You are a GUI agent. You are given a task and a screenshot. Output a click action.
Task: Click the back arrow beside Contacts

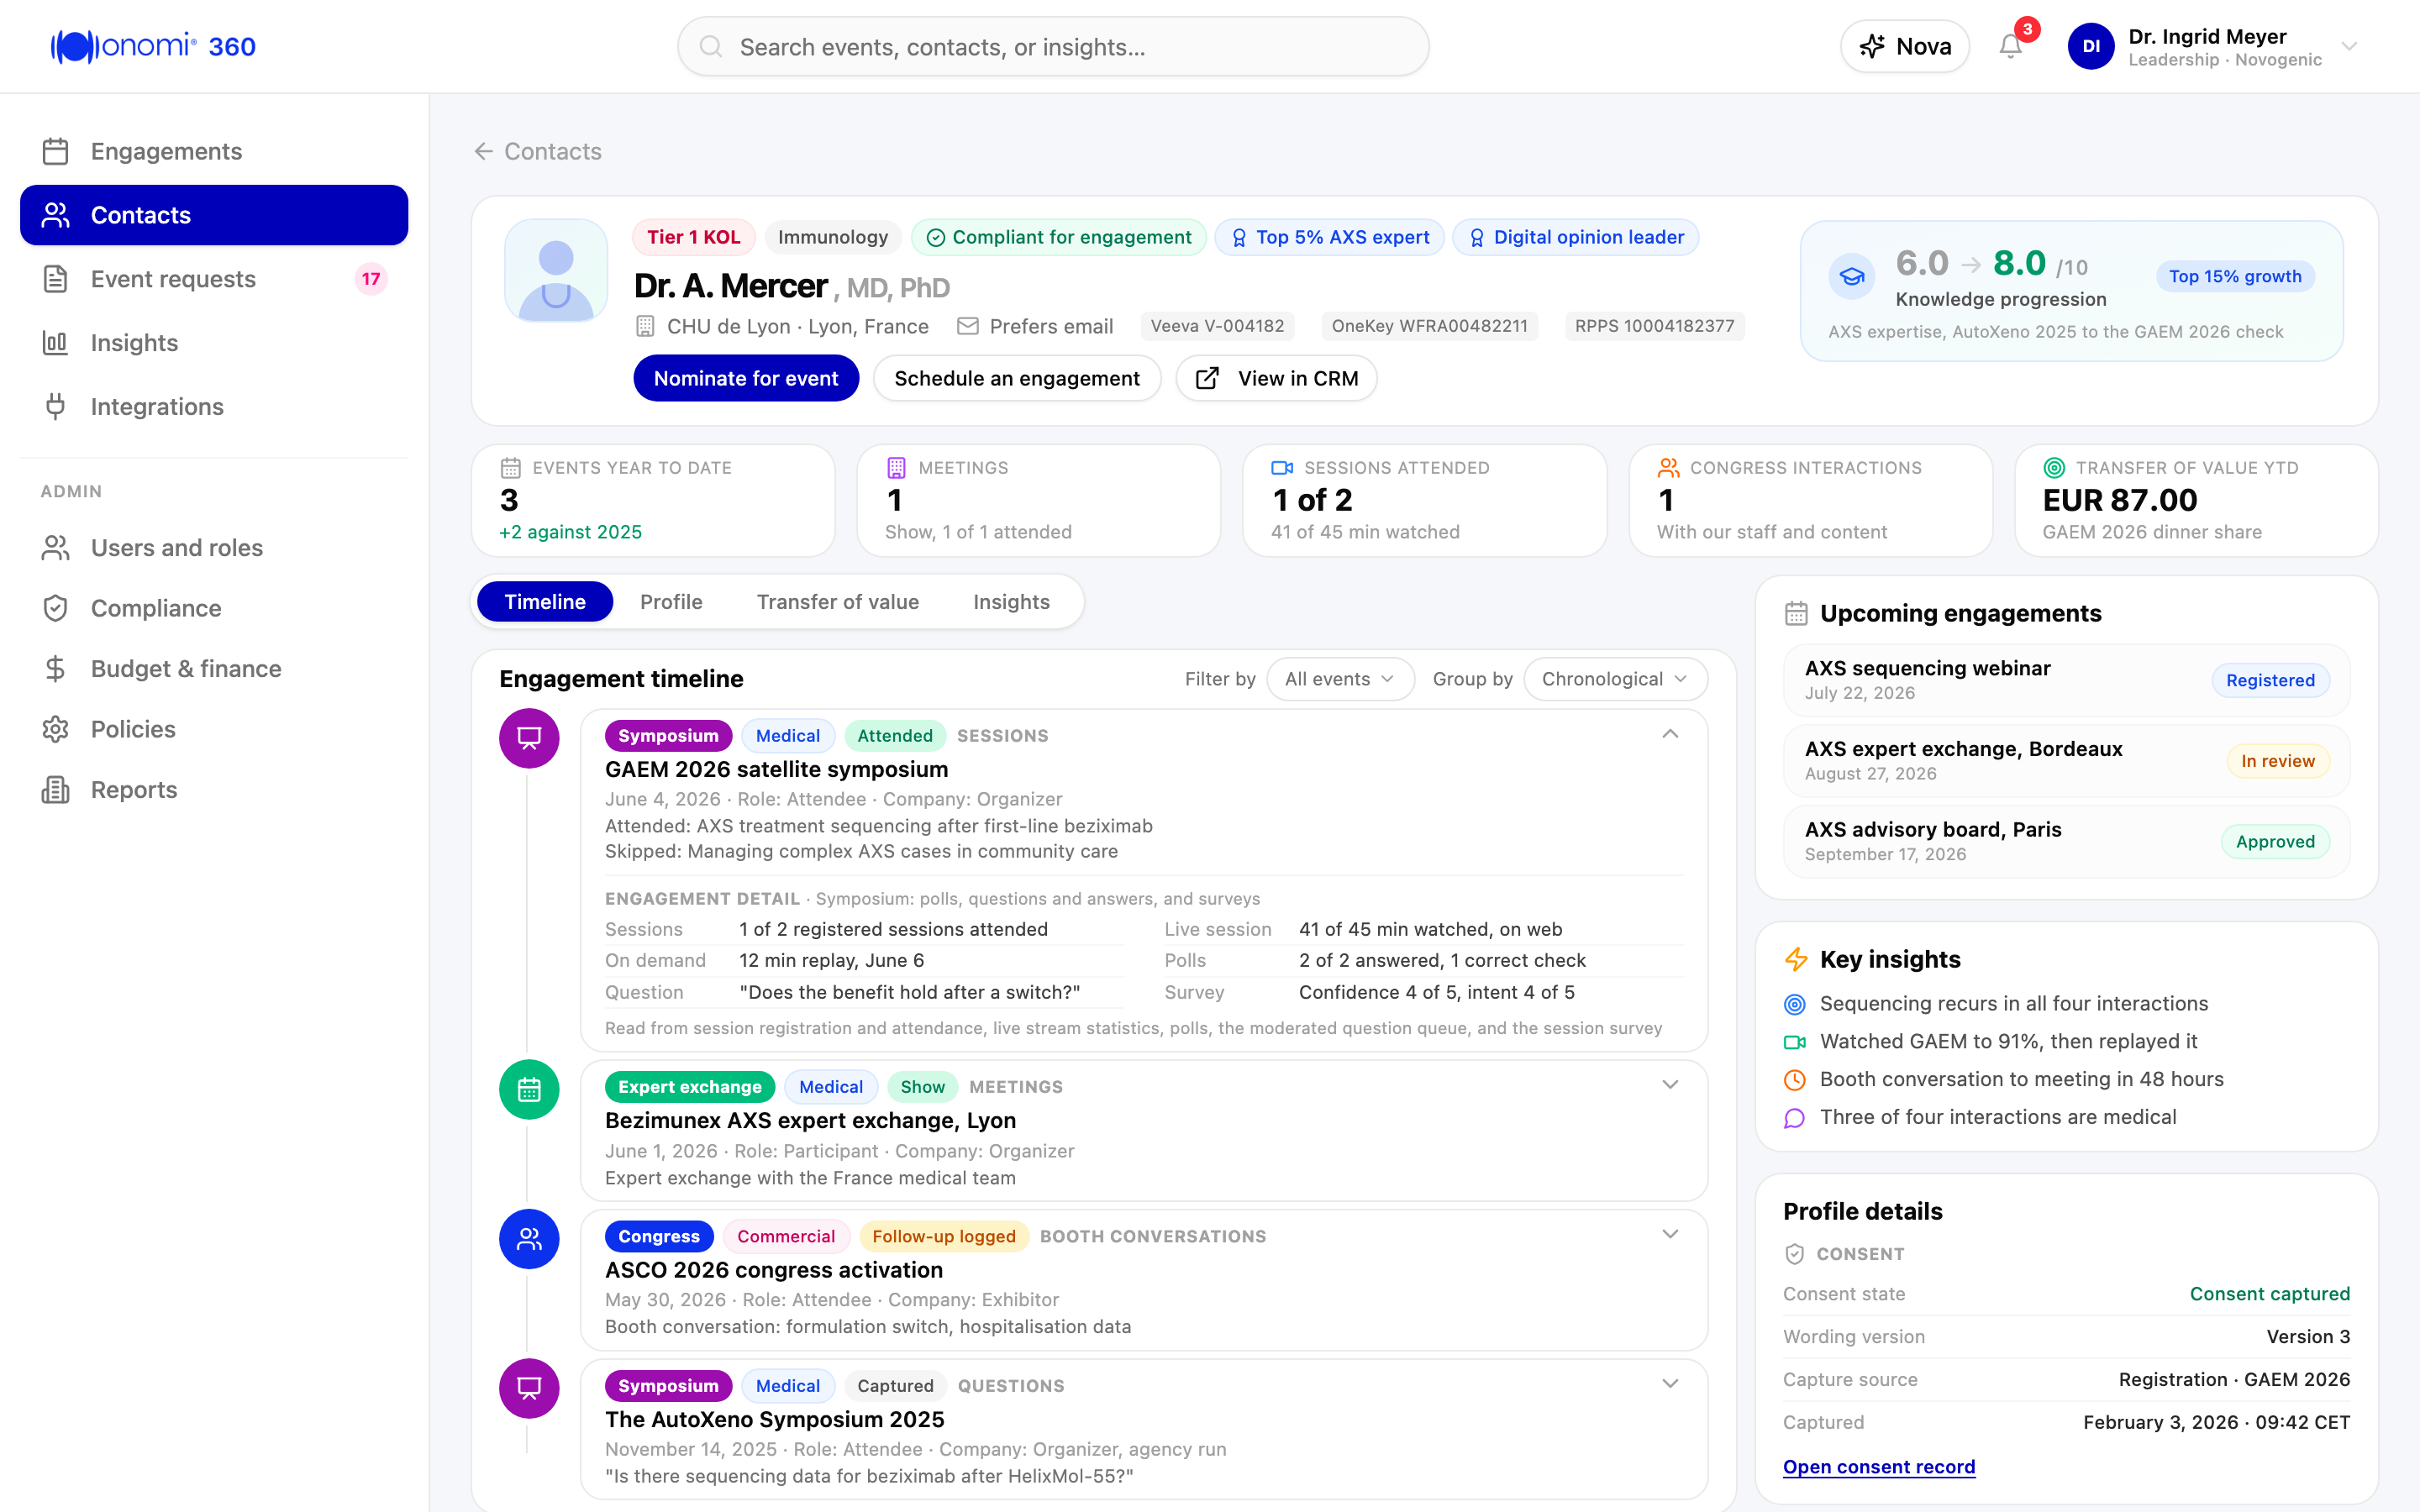click(484, 151)
